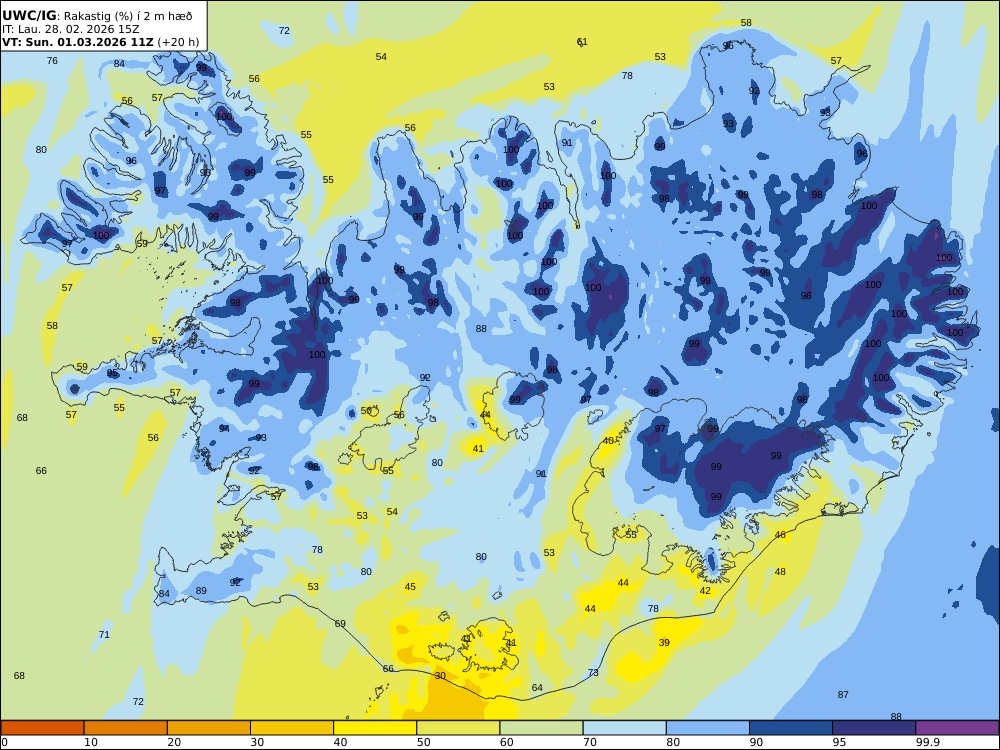1000x750 pixels.
Task: Click the 20–30 legend color block
Action: (x=209, y=728)
